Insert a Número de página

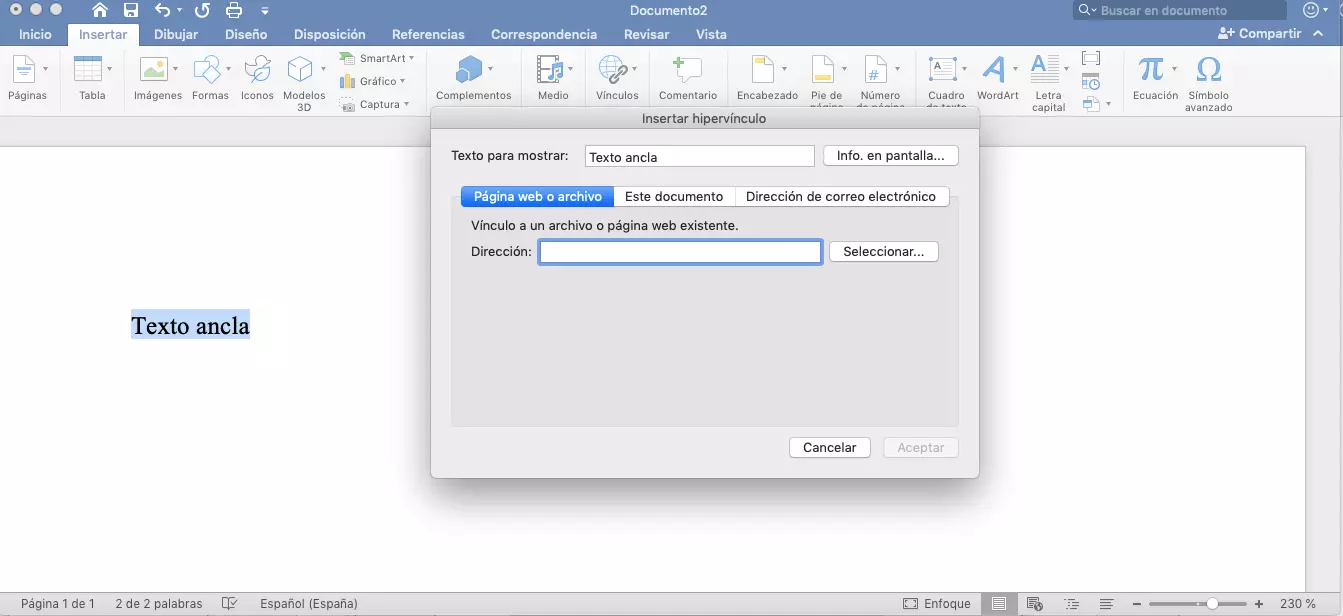[875, 69]
